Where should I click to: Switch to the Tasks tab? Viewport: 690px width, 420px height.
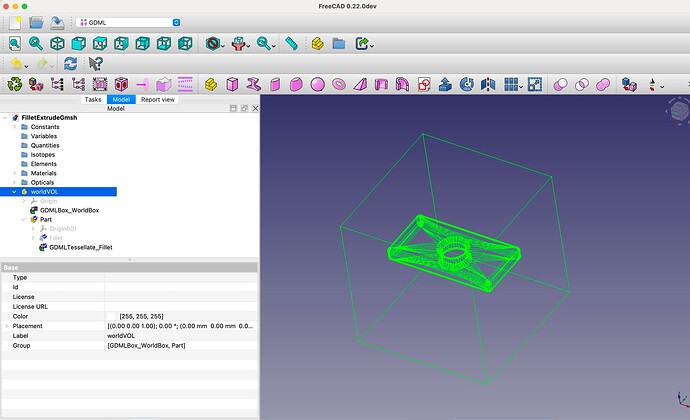point(92,99)
